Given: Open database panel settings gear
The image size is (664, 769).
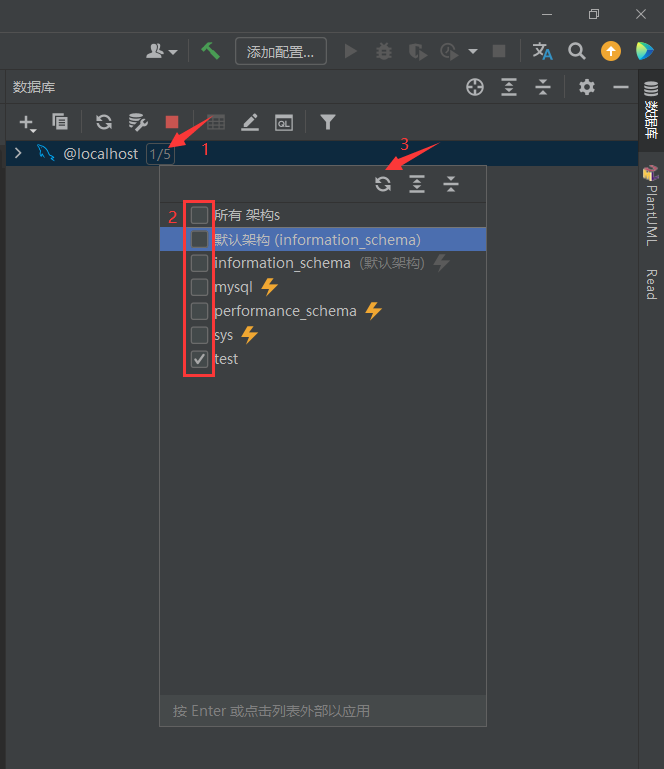Looking at the screenshot, I should [x=587, y=87].
